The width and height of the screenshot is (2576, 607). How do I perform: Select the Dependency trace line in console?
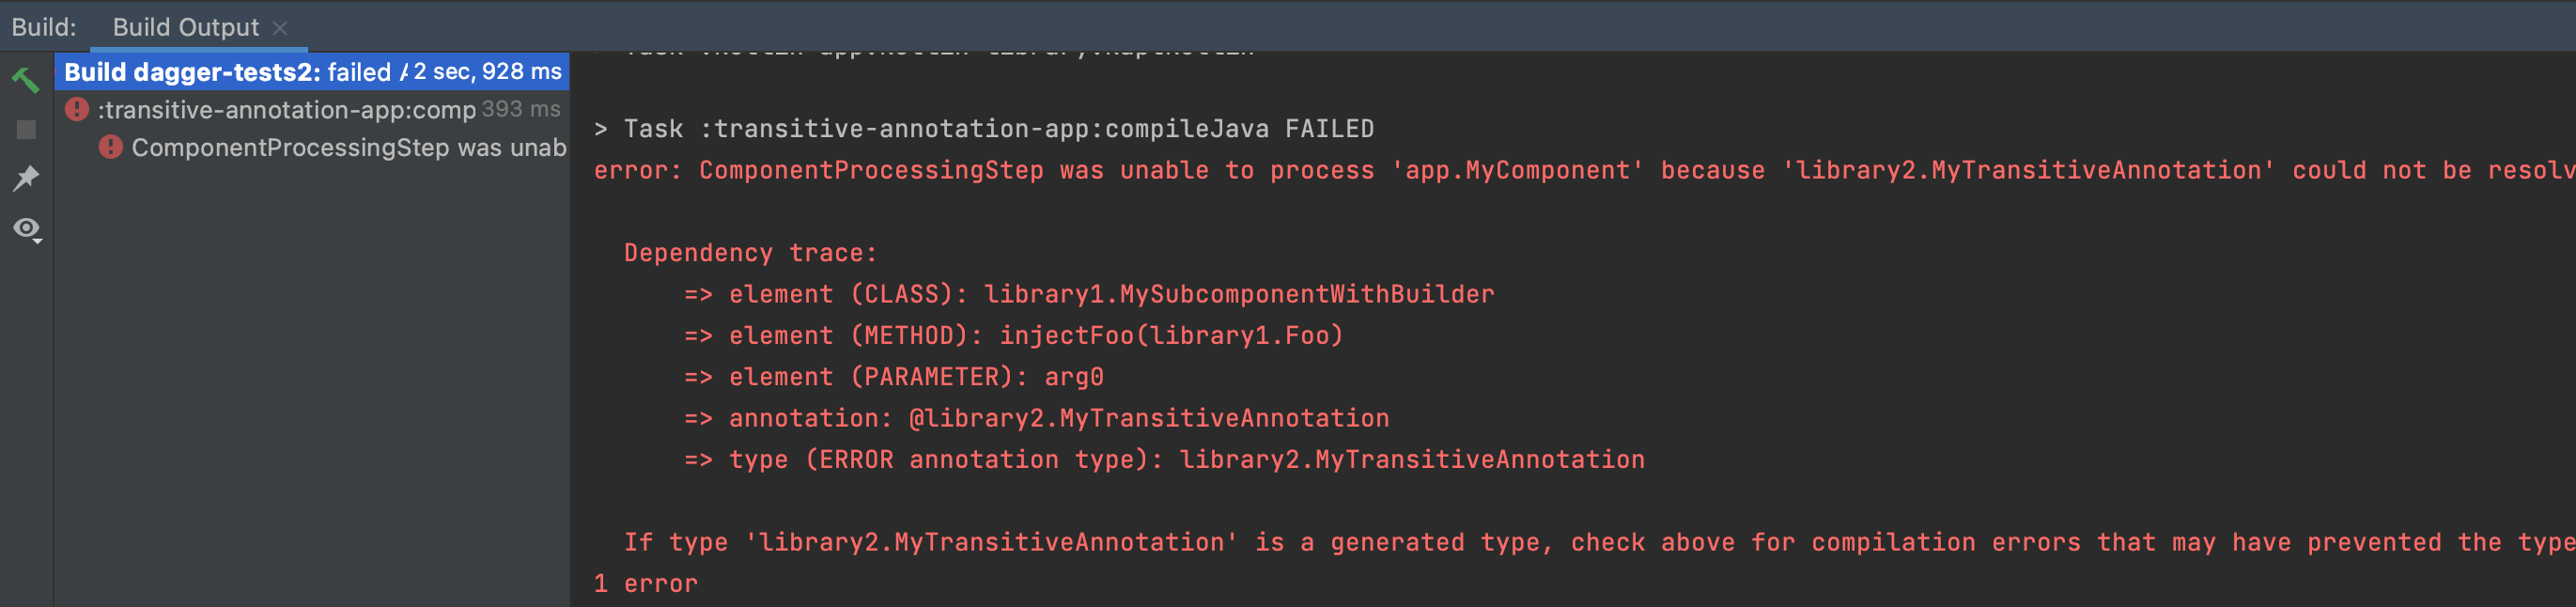click(750, 252)
